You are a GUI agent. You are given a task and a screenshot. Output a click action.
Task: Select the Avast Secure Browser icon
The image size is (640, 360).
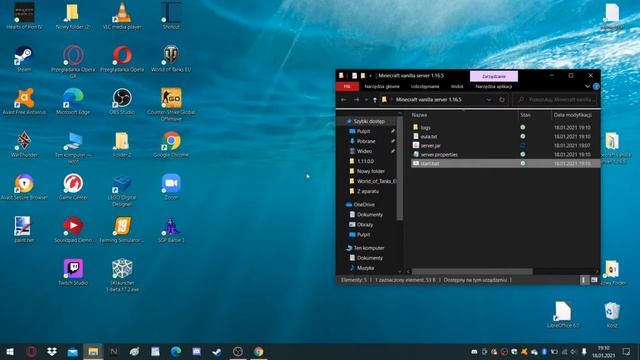pos(24,187)
